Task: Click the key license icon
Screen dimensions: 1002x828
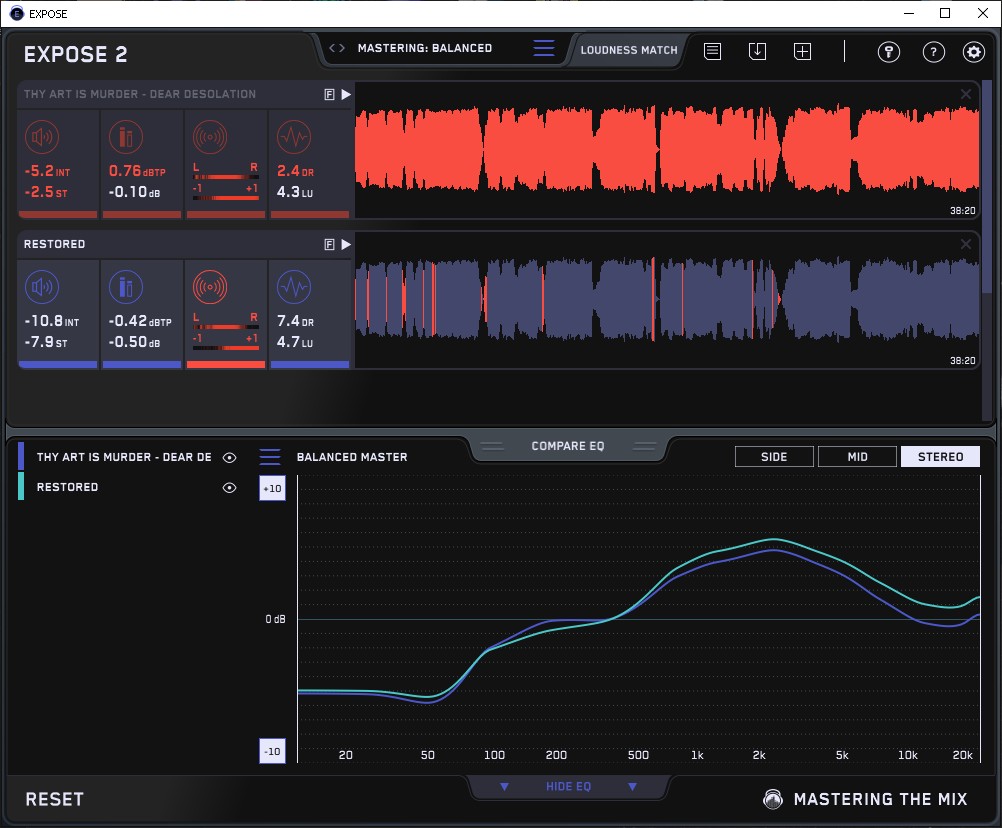Action: click(889, 52)
